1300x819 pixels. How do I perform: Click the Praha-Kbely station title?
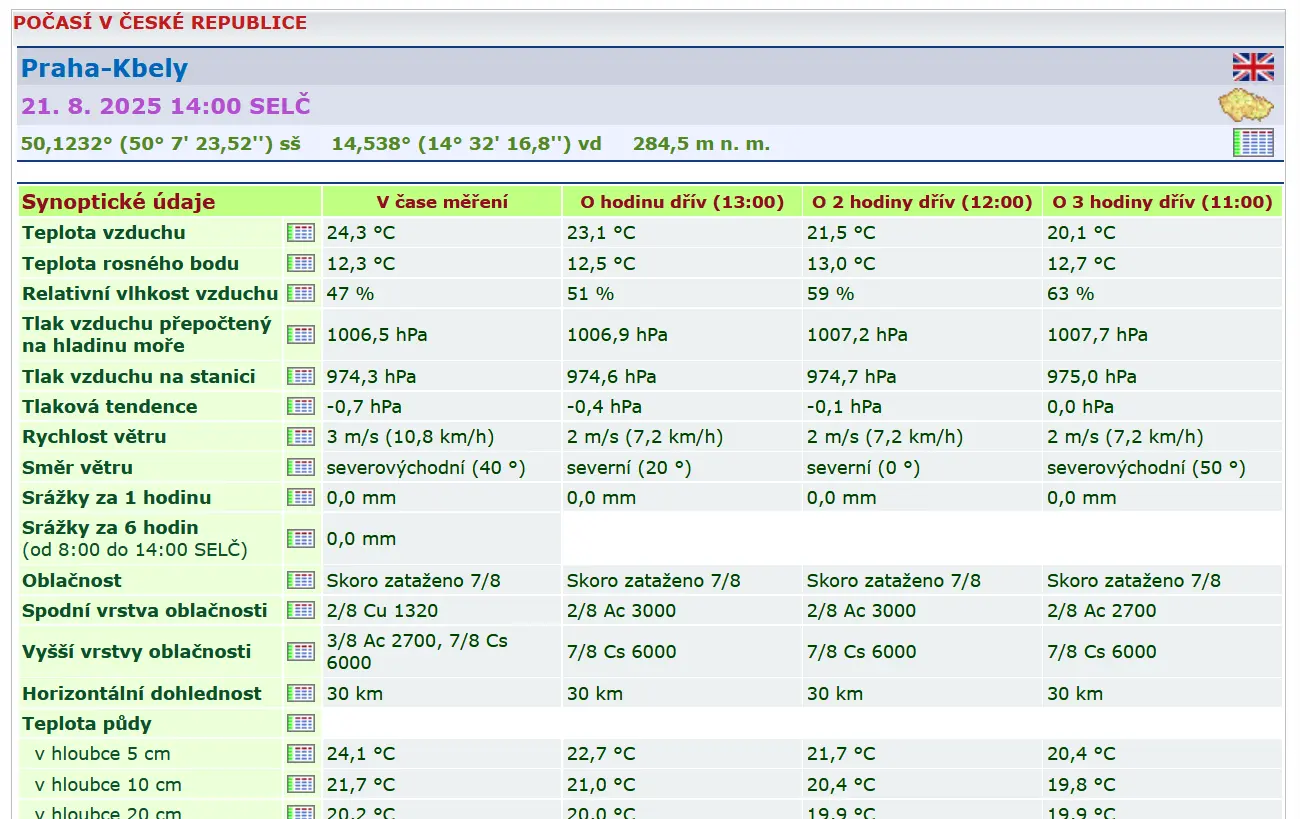104,68
